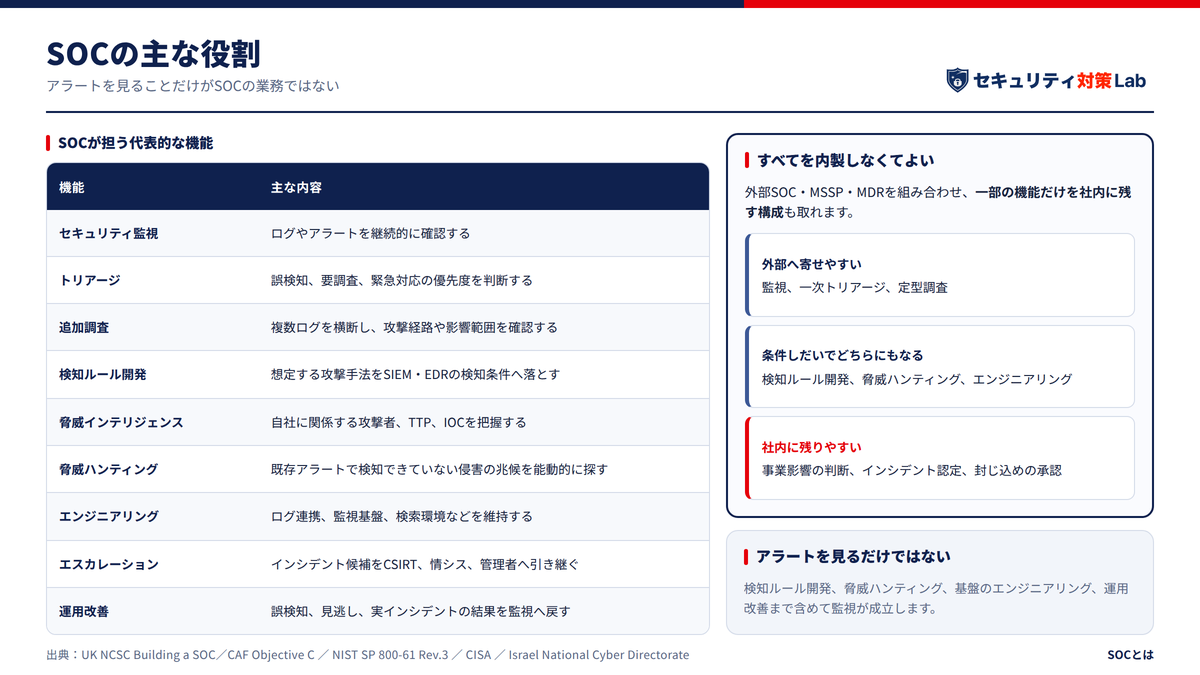Click the セキュリティ対策Lab brand text
The image size is (1200, 675).
pos(1060,81)
